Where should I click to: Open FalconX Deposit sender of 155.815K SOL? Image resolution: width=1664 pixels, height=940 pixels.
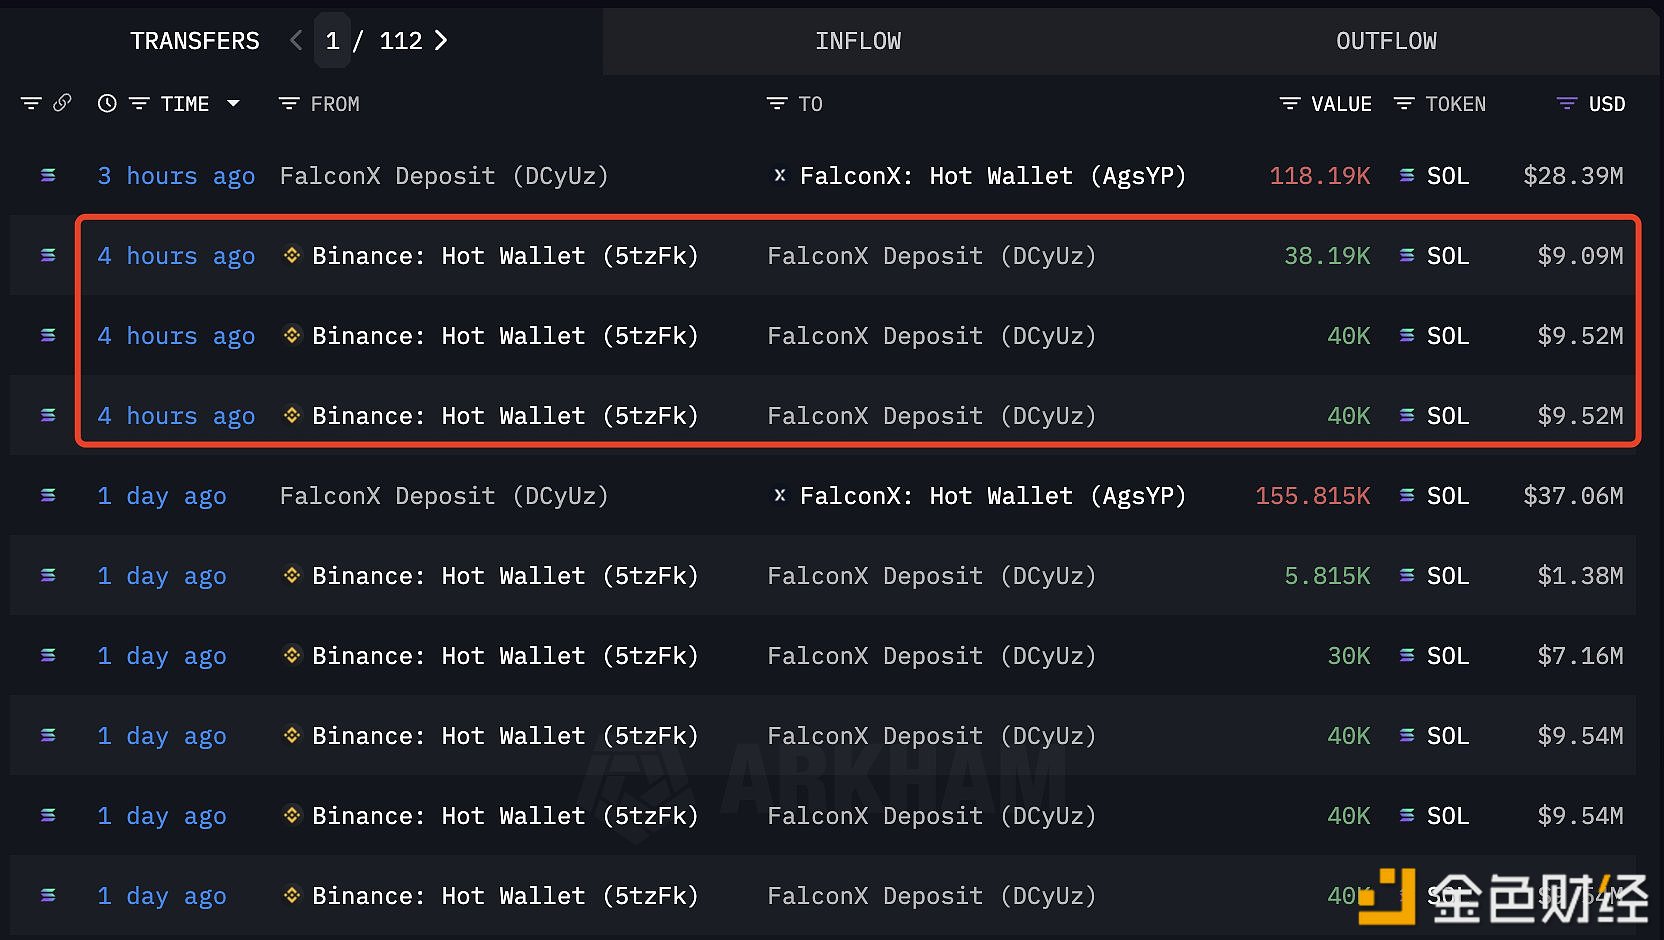444,496
